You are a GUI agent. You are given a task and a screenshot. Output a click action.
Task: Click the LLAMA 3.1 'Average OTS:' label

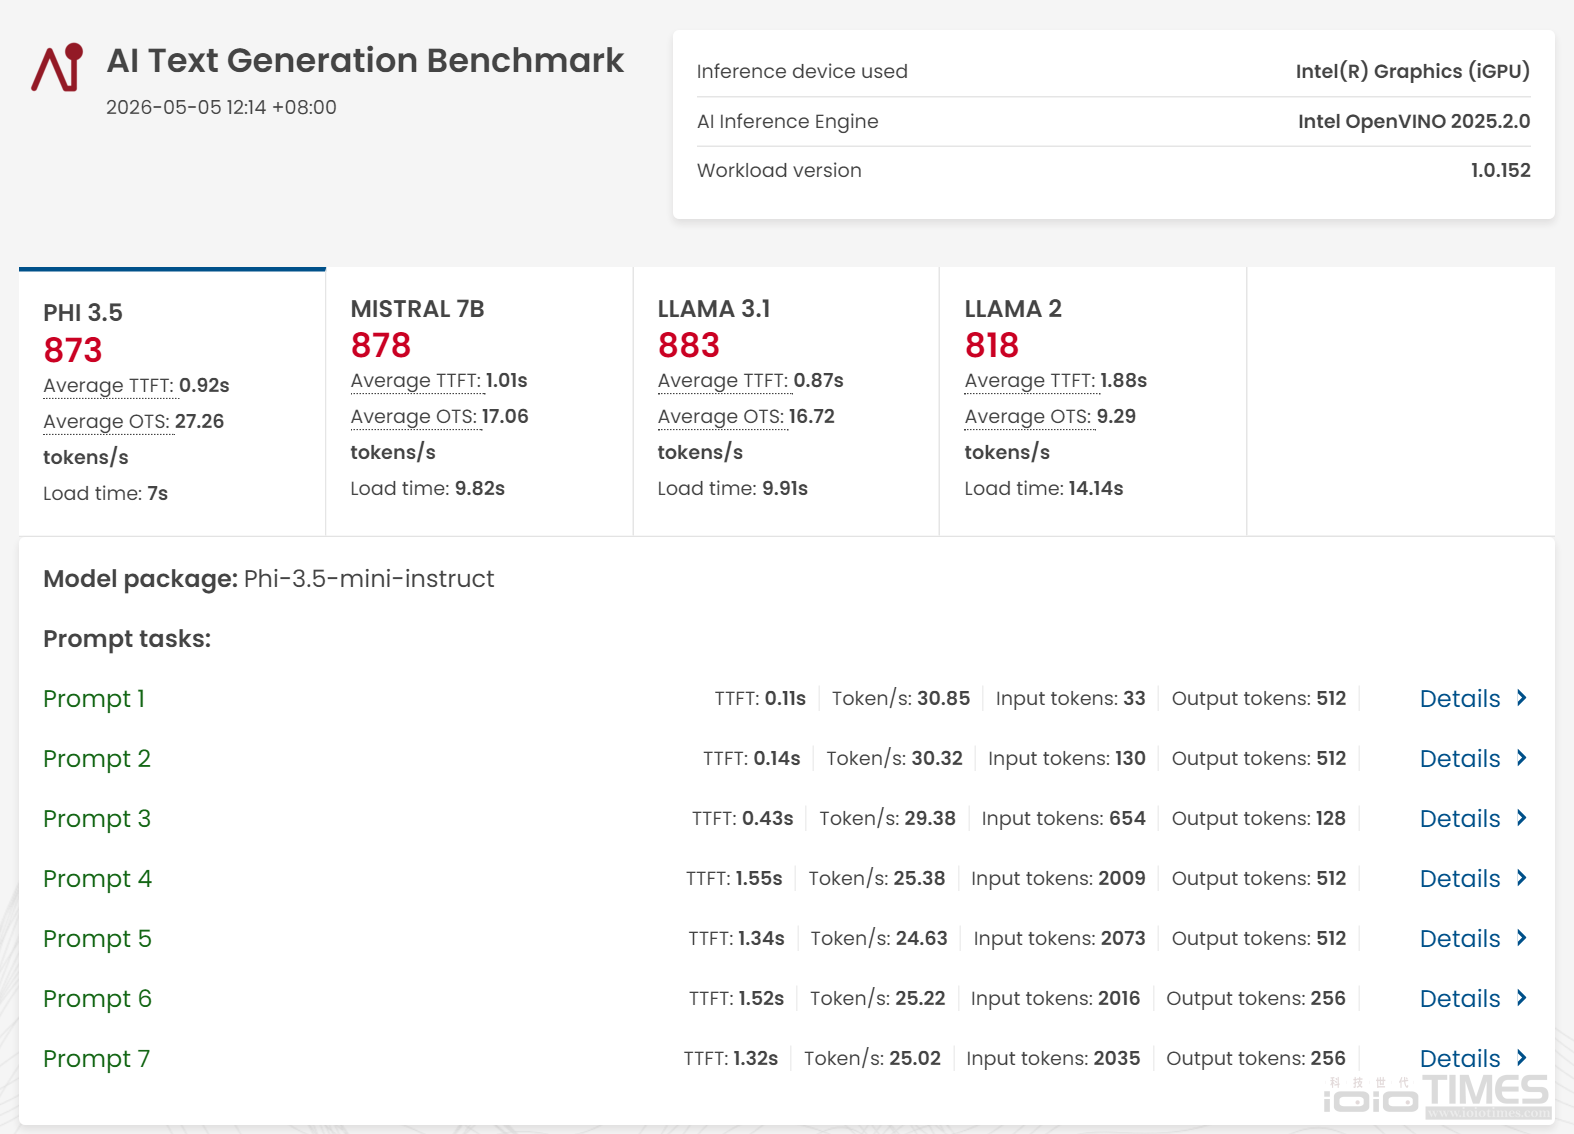click(x=721, y=417)
